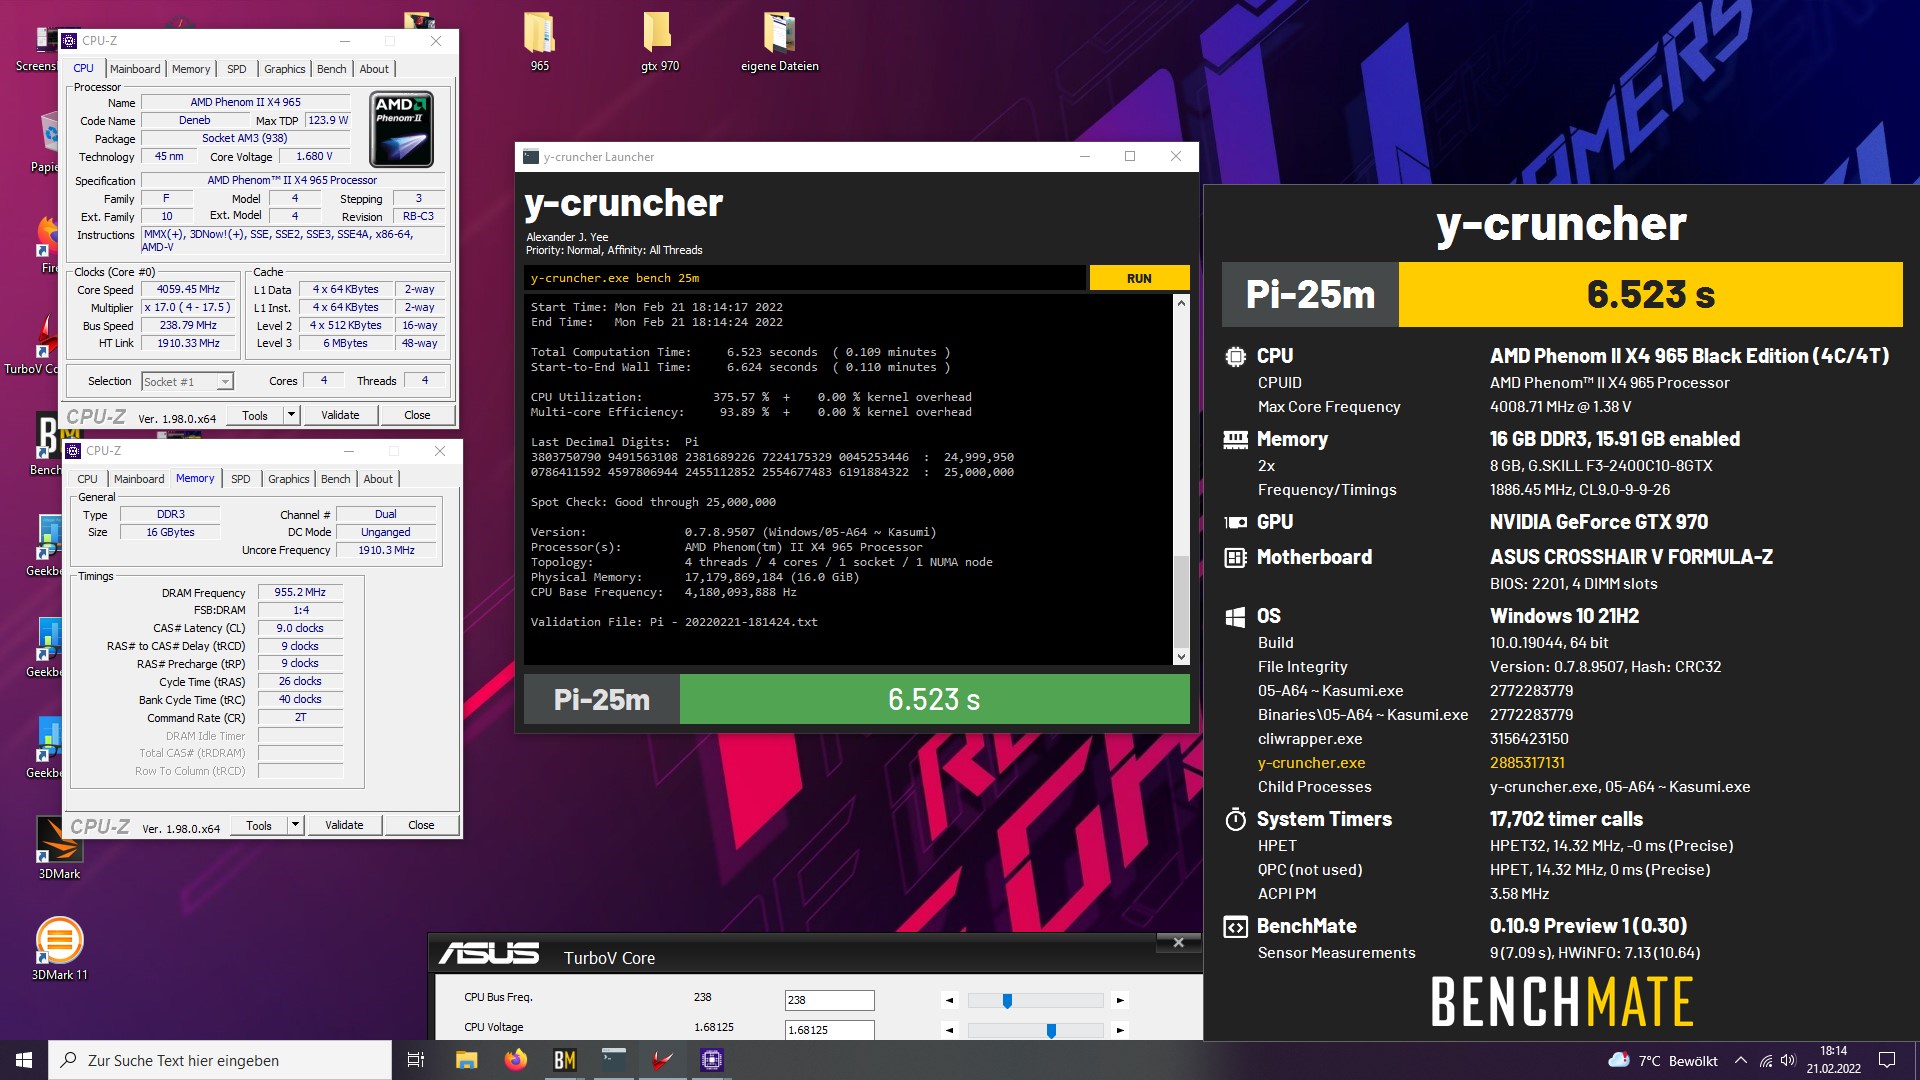Click the Tools button in upper CPU-Z
1920x1080 pixels.
255,415
